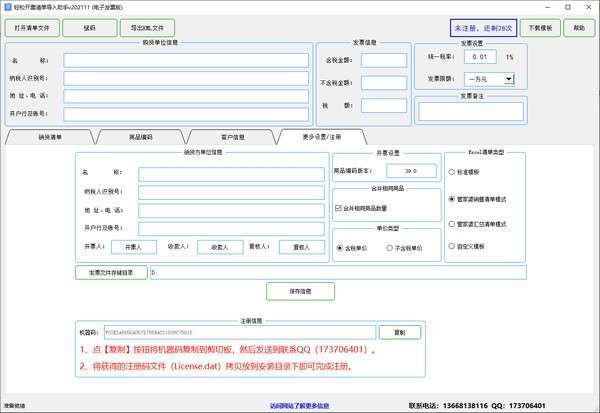Viewport: 600px width, 413px height.
Task: Switch to the 商品编码 tab
Action: click(x=141, y=137)
